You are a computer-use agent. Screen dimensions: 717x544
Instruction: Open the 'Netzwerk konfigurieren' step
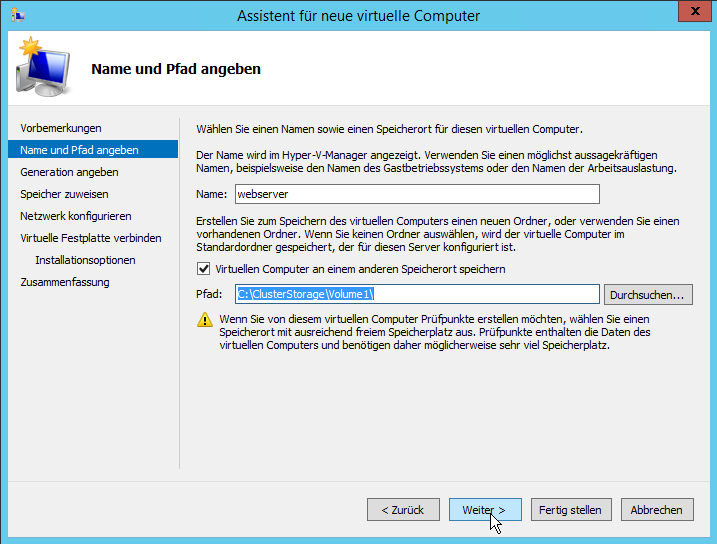(x=75, y=216)
